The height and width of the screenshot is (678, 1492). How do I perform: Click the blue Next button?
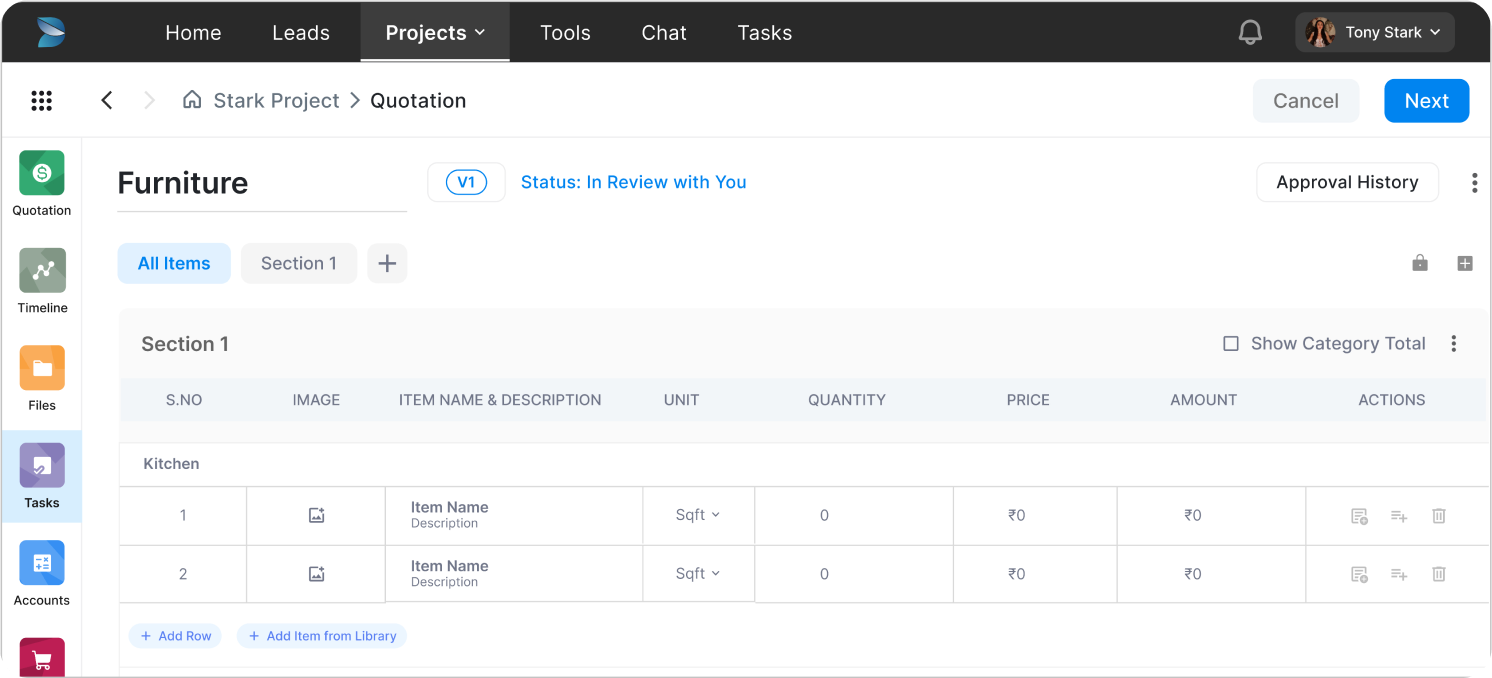(x=1426, y=101)
